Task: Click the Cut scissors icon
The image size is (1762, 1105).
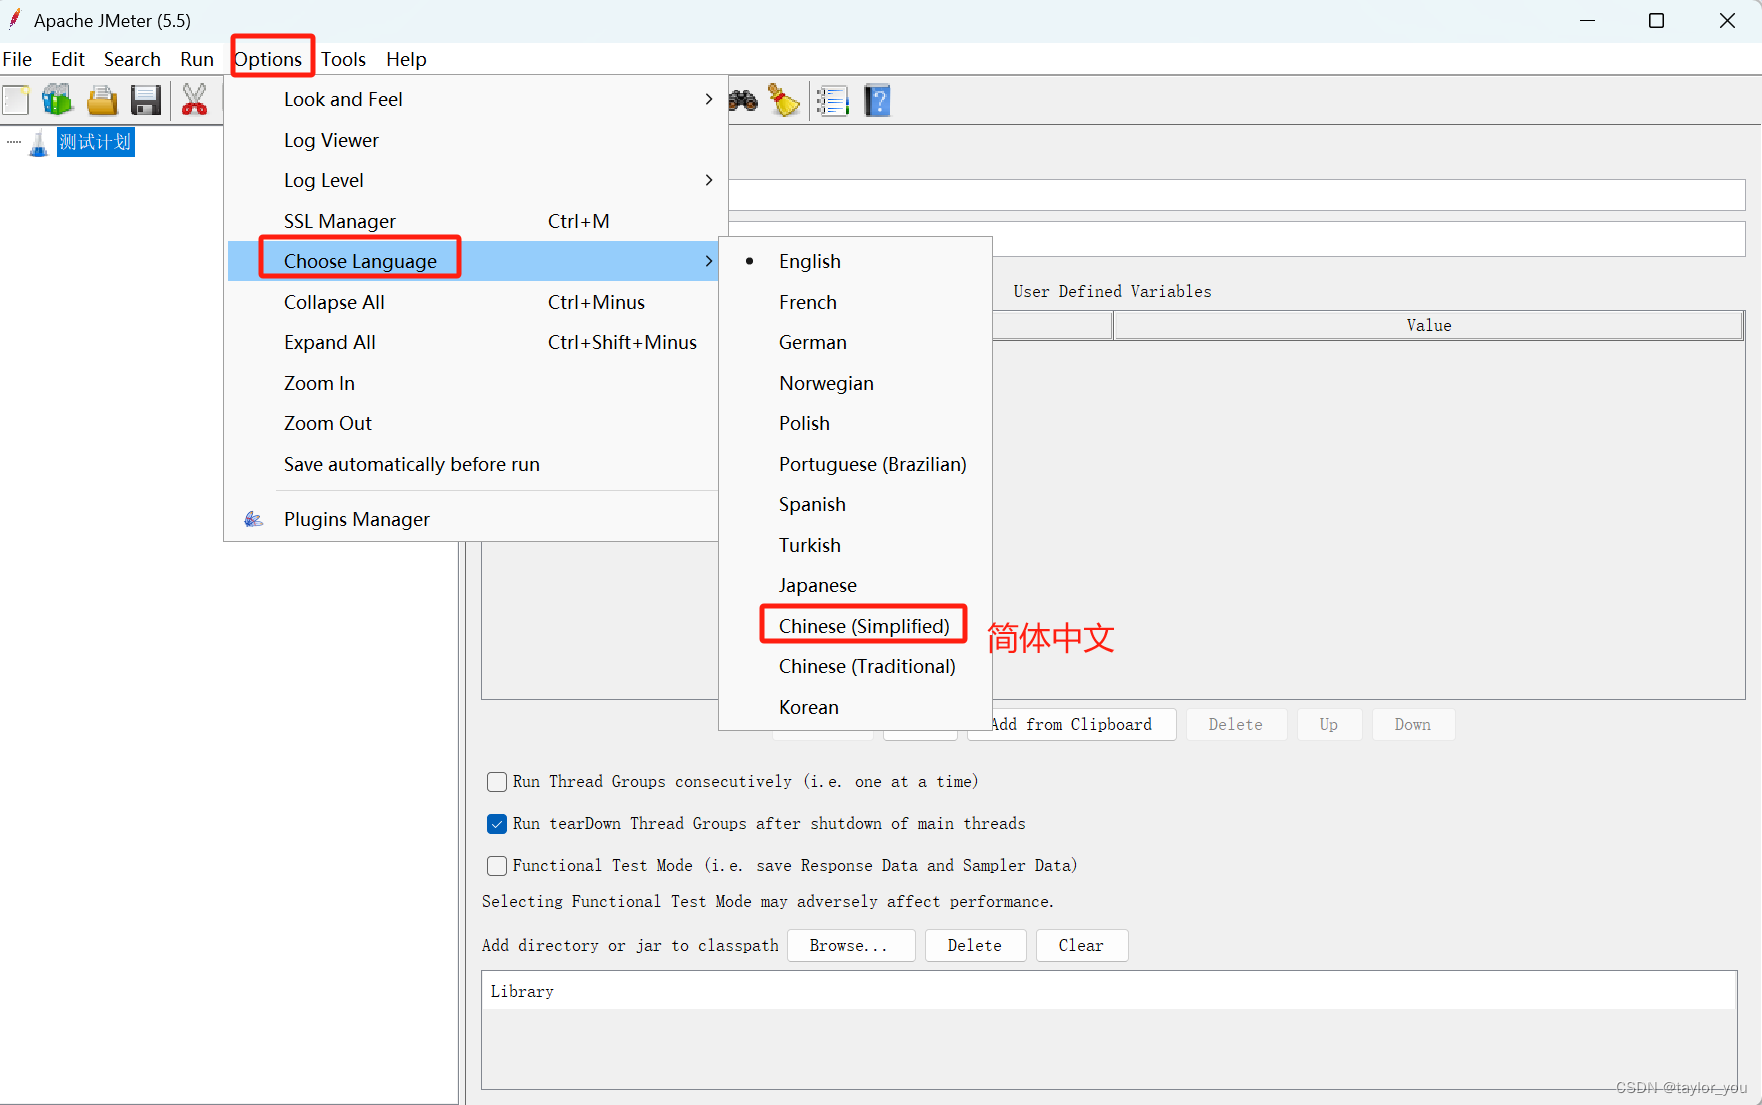Action: pyautogui.click(x=194, y=100)
